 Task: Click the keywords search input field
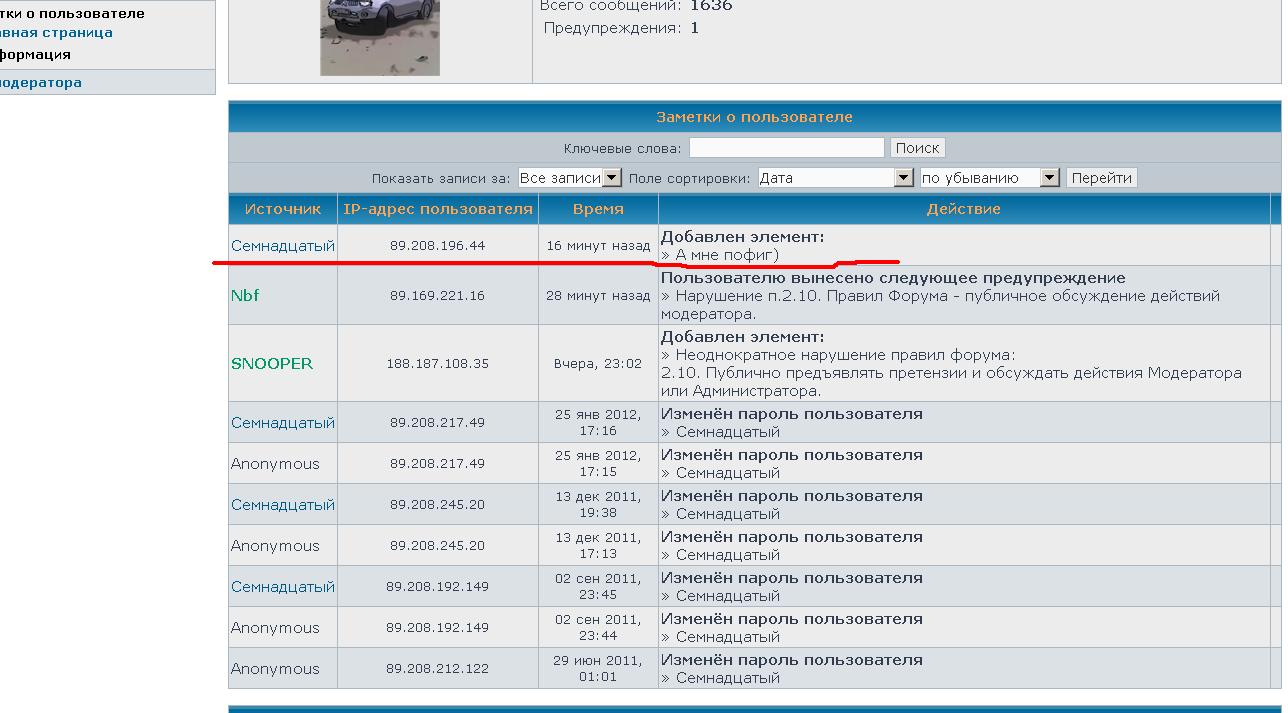tap(786, 148)
